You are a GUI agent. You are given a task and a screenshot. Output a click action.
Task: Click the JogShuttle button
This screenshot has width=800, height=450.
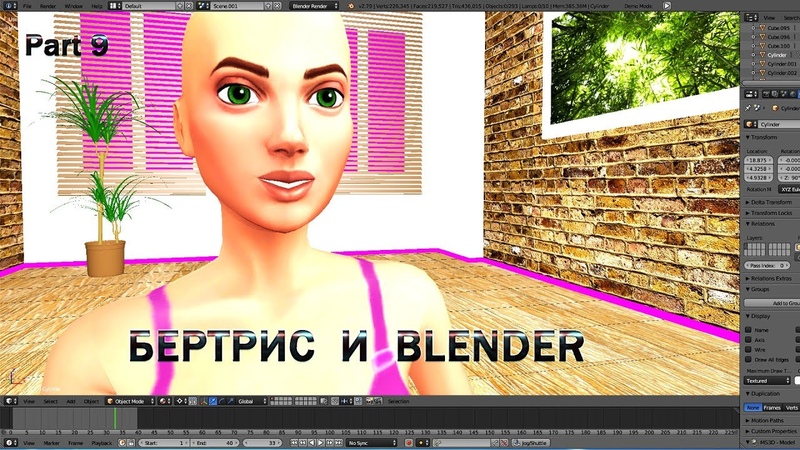(x=531, y=443)
